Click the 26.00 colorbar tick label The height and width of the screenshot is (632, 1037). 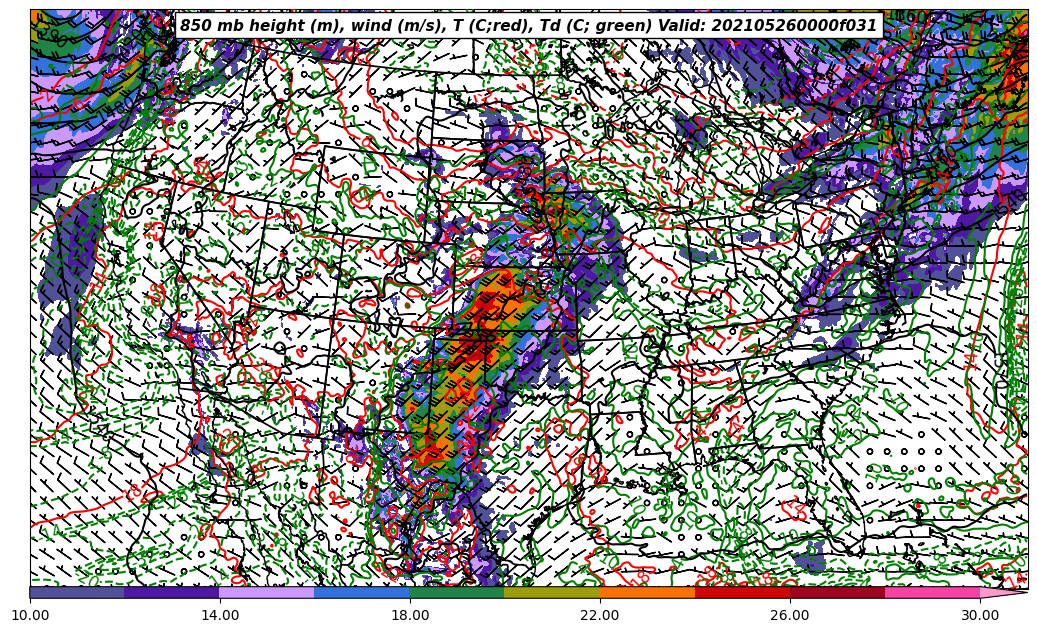[790, 615]
